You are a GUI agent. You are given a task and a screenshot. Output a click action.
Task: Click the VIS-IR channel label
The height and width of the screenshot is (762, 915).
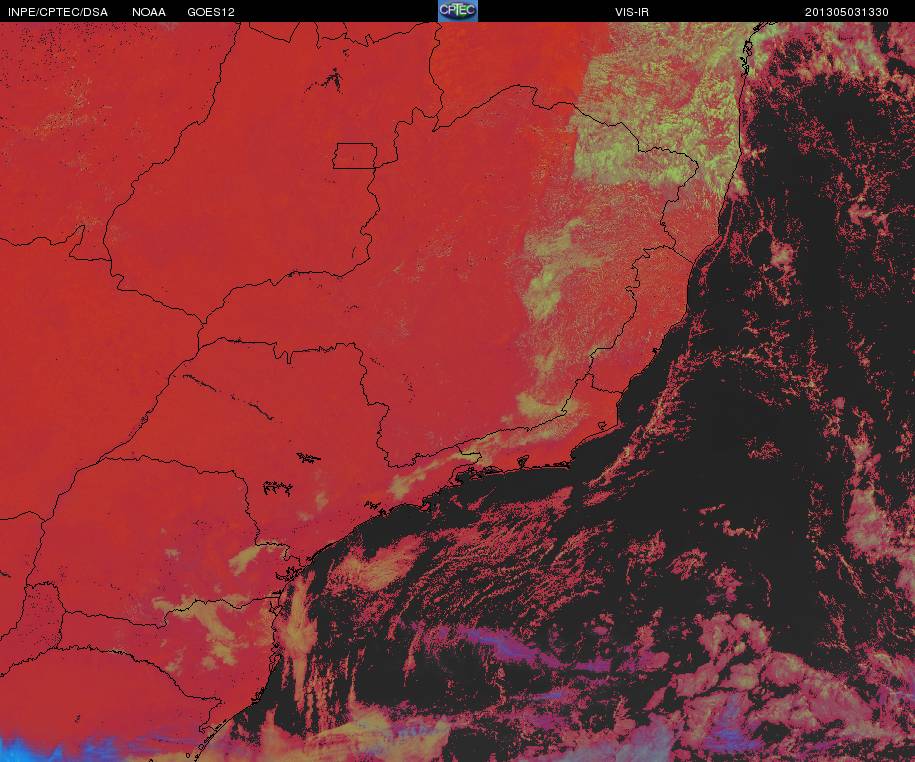click(631, 12)
